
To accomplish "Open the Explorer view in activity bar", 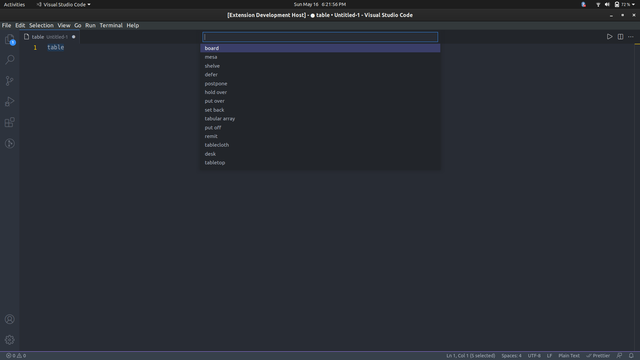I will point(10,40).
